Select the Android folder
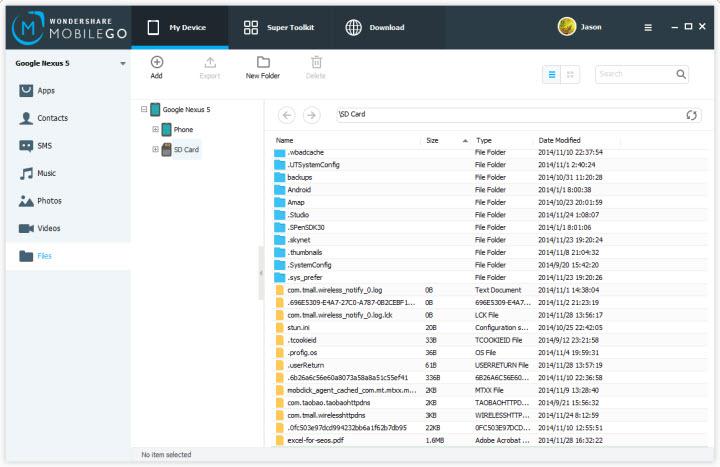 489,190
